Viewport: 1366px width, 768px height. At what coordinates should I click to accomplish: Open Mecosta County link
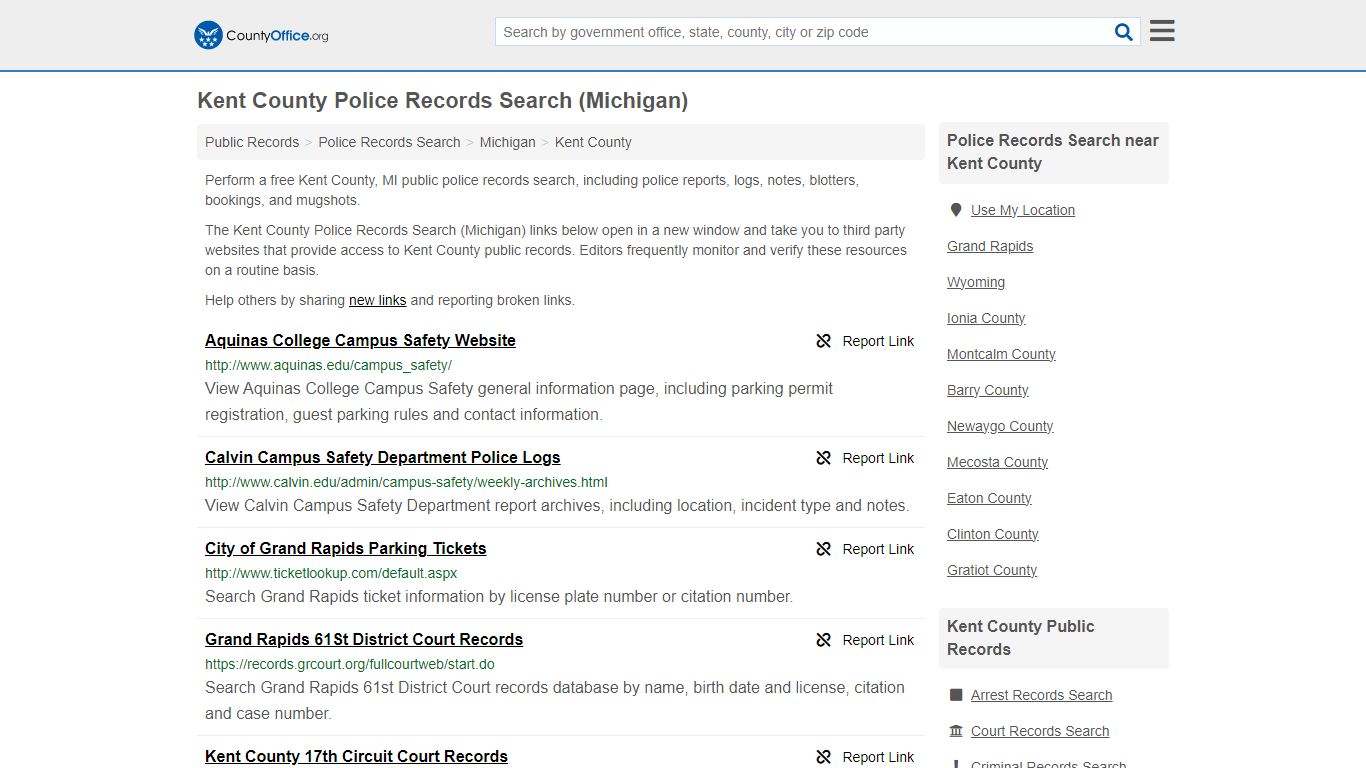click(x=997, y=462)
